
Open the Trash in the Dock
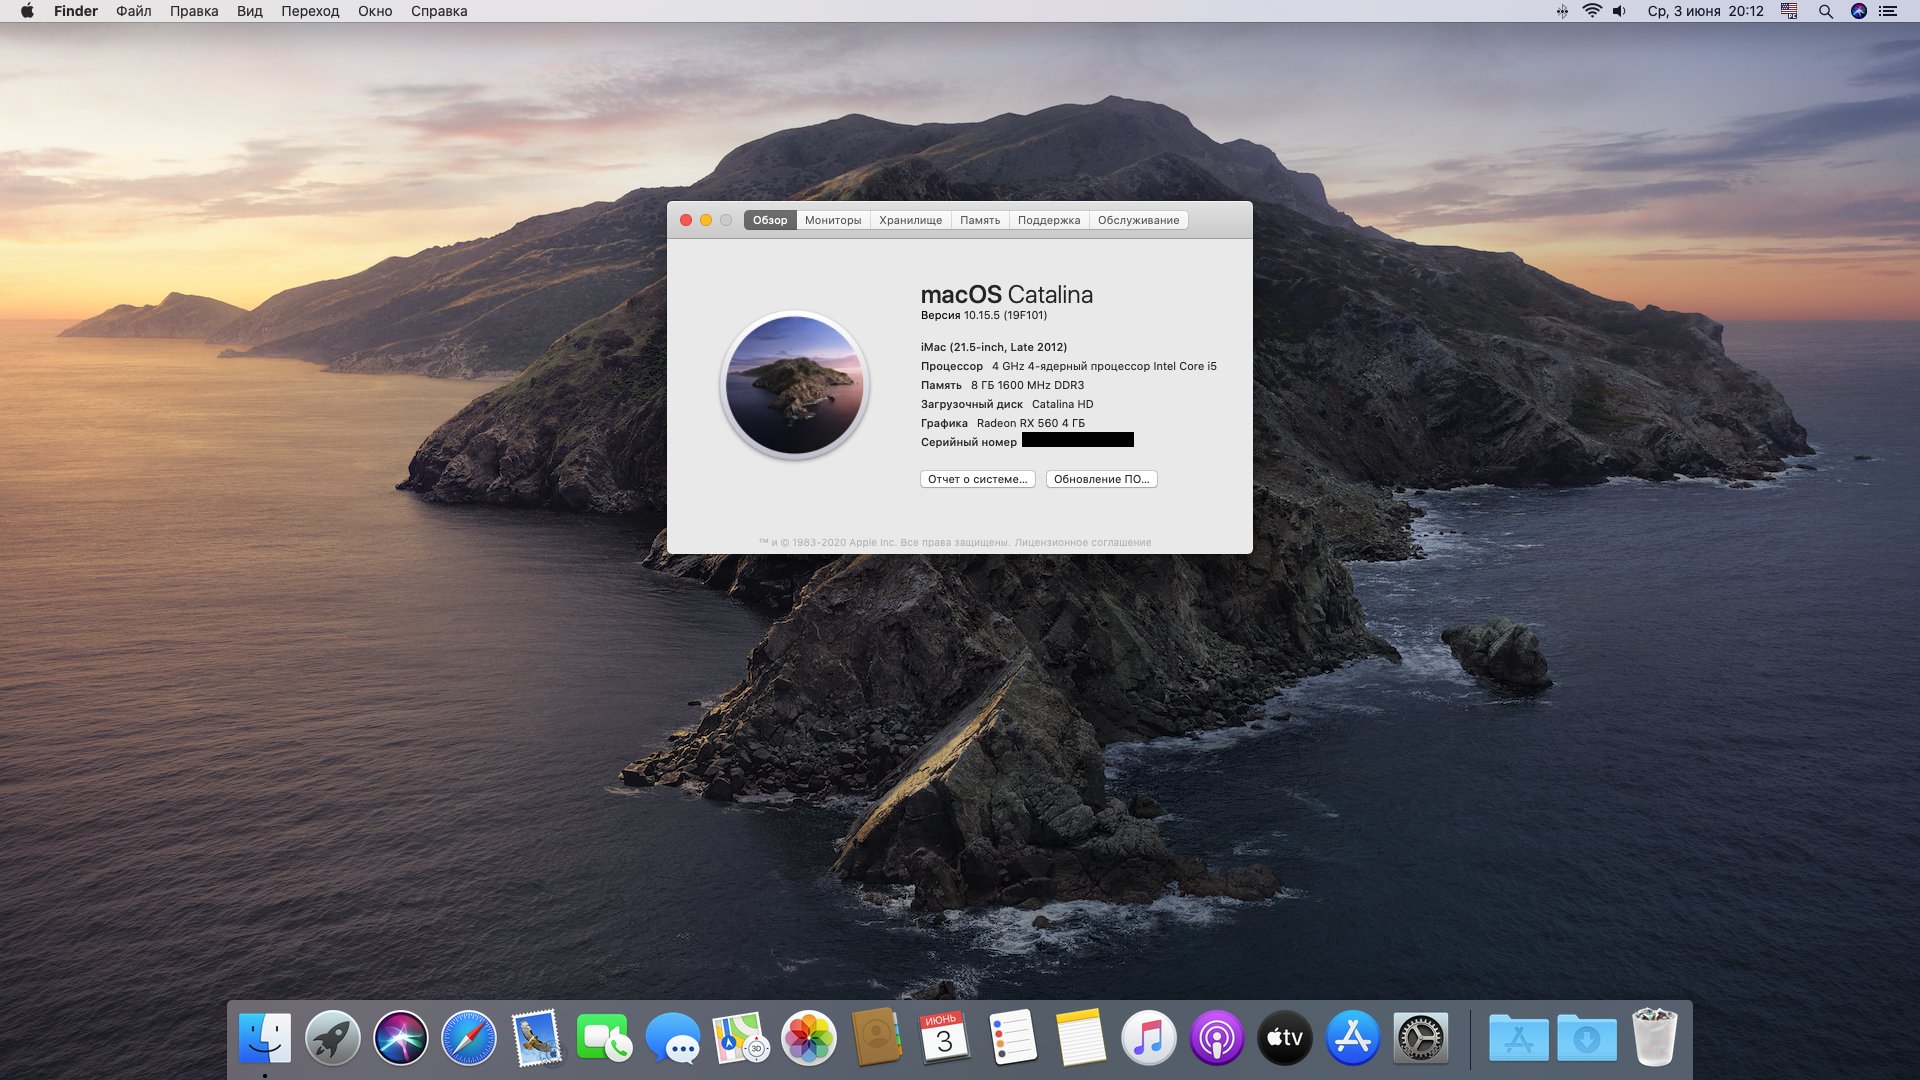1654,1038
